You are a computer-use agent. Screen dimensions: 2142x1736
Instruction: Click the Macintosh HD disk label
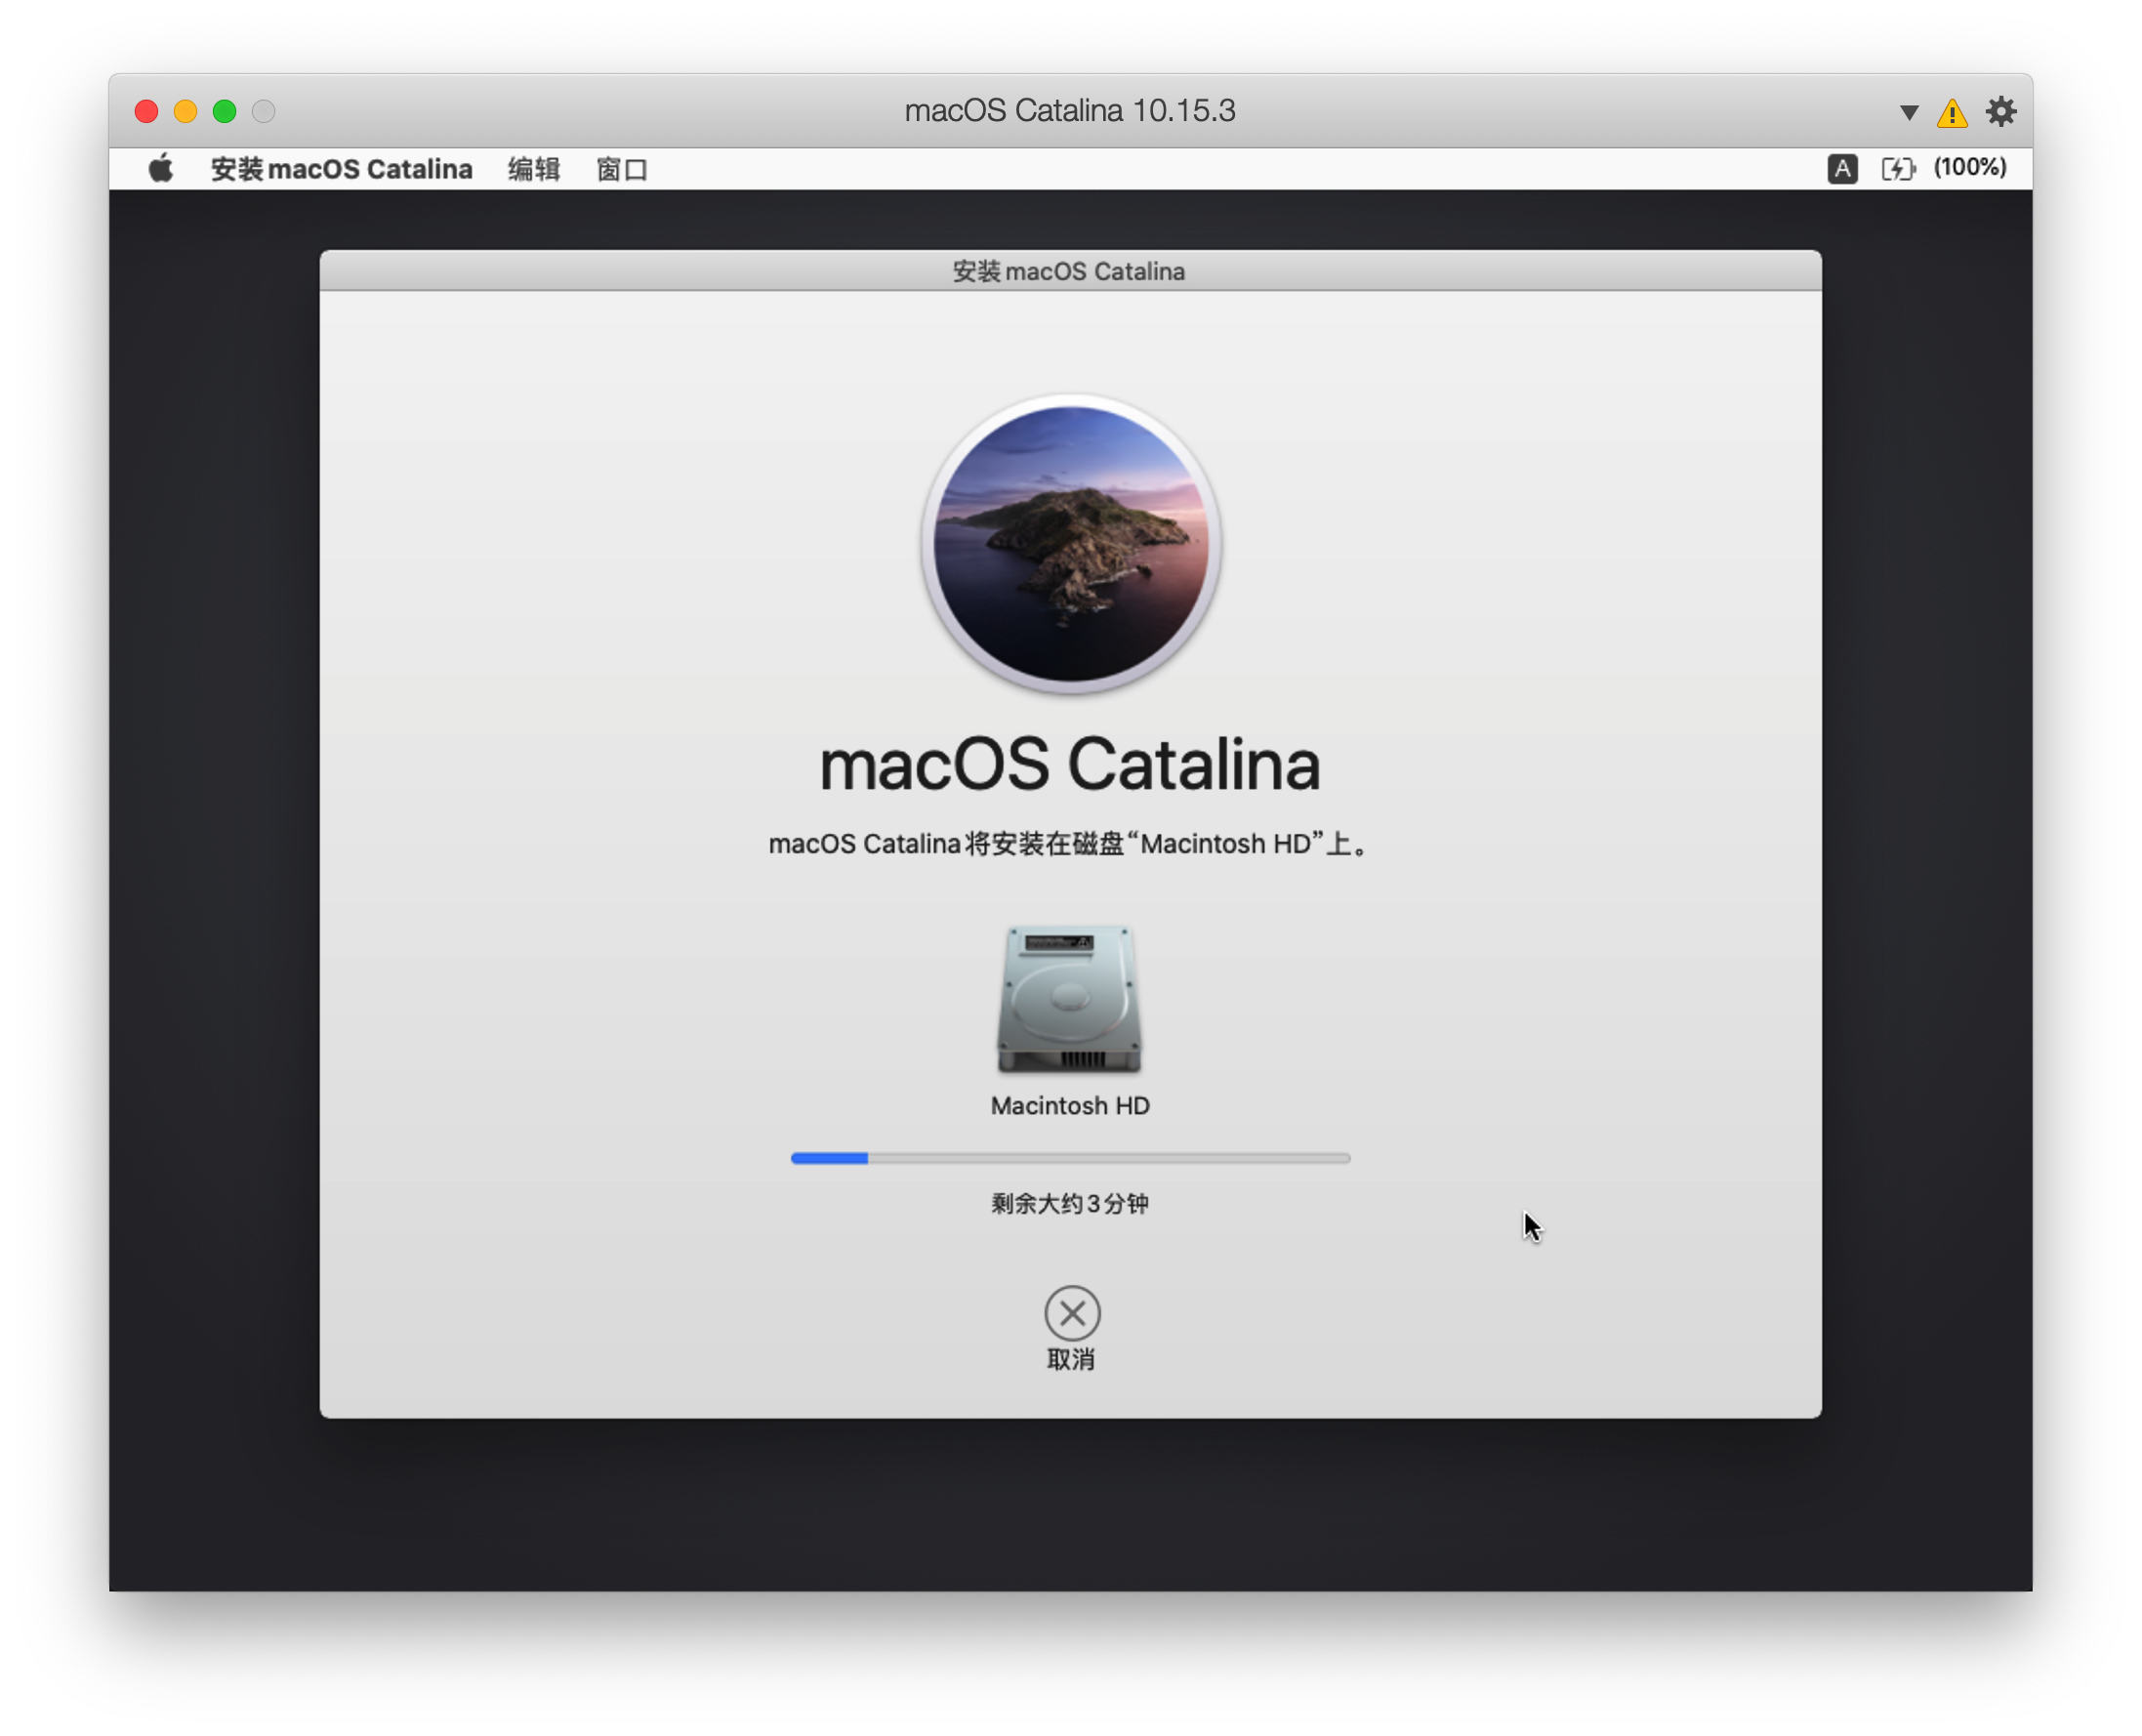point(1070,1105)
